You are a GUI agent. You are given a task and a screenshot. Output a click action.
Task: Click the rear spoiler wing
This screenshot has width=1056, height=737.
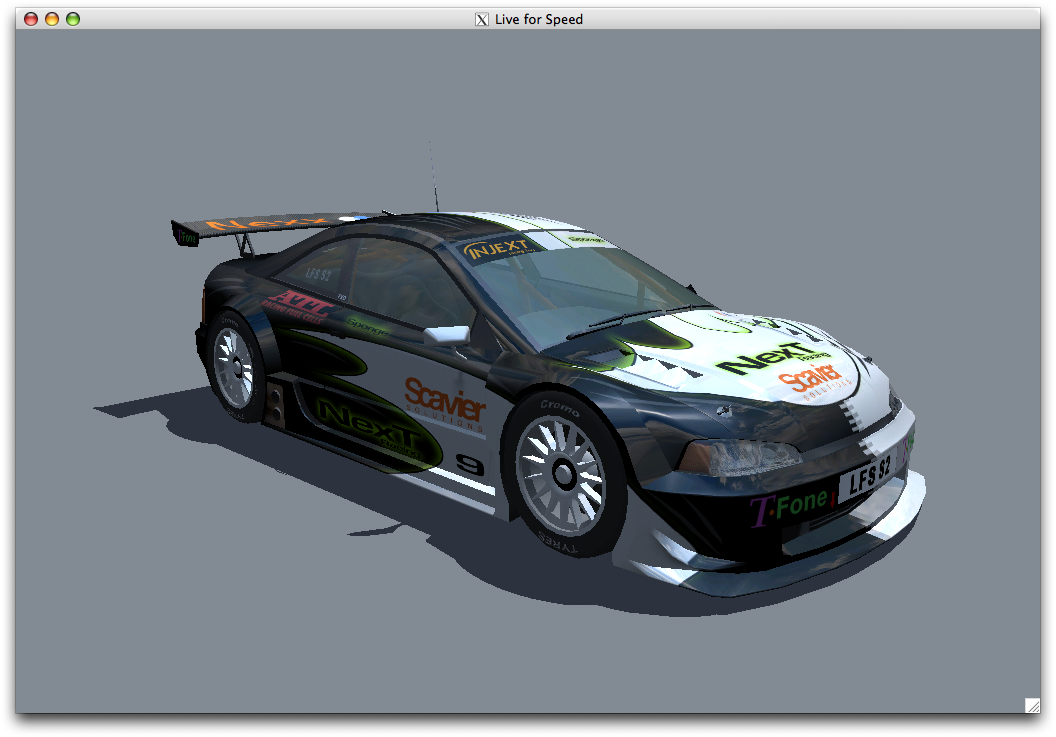[x=273, y=226]
